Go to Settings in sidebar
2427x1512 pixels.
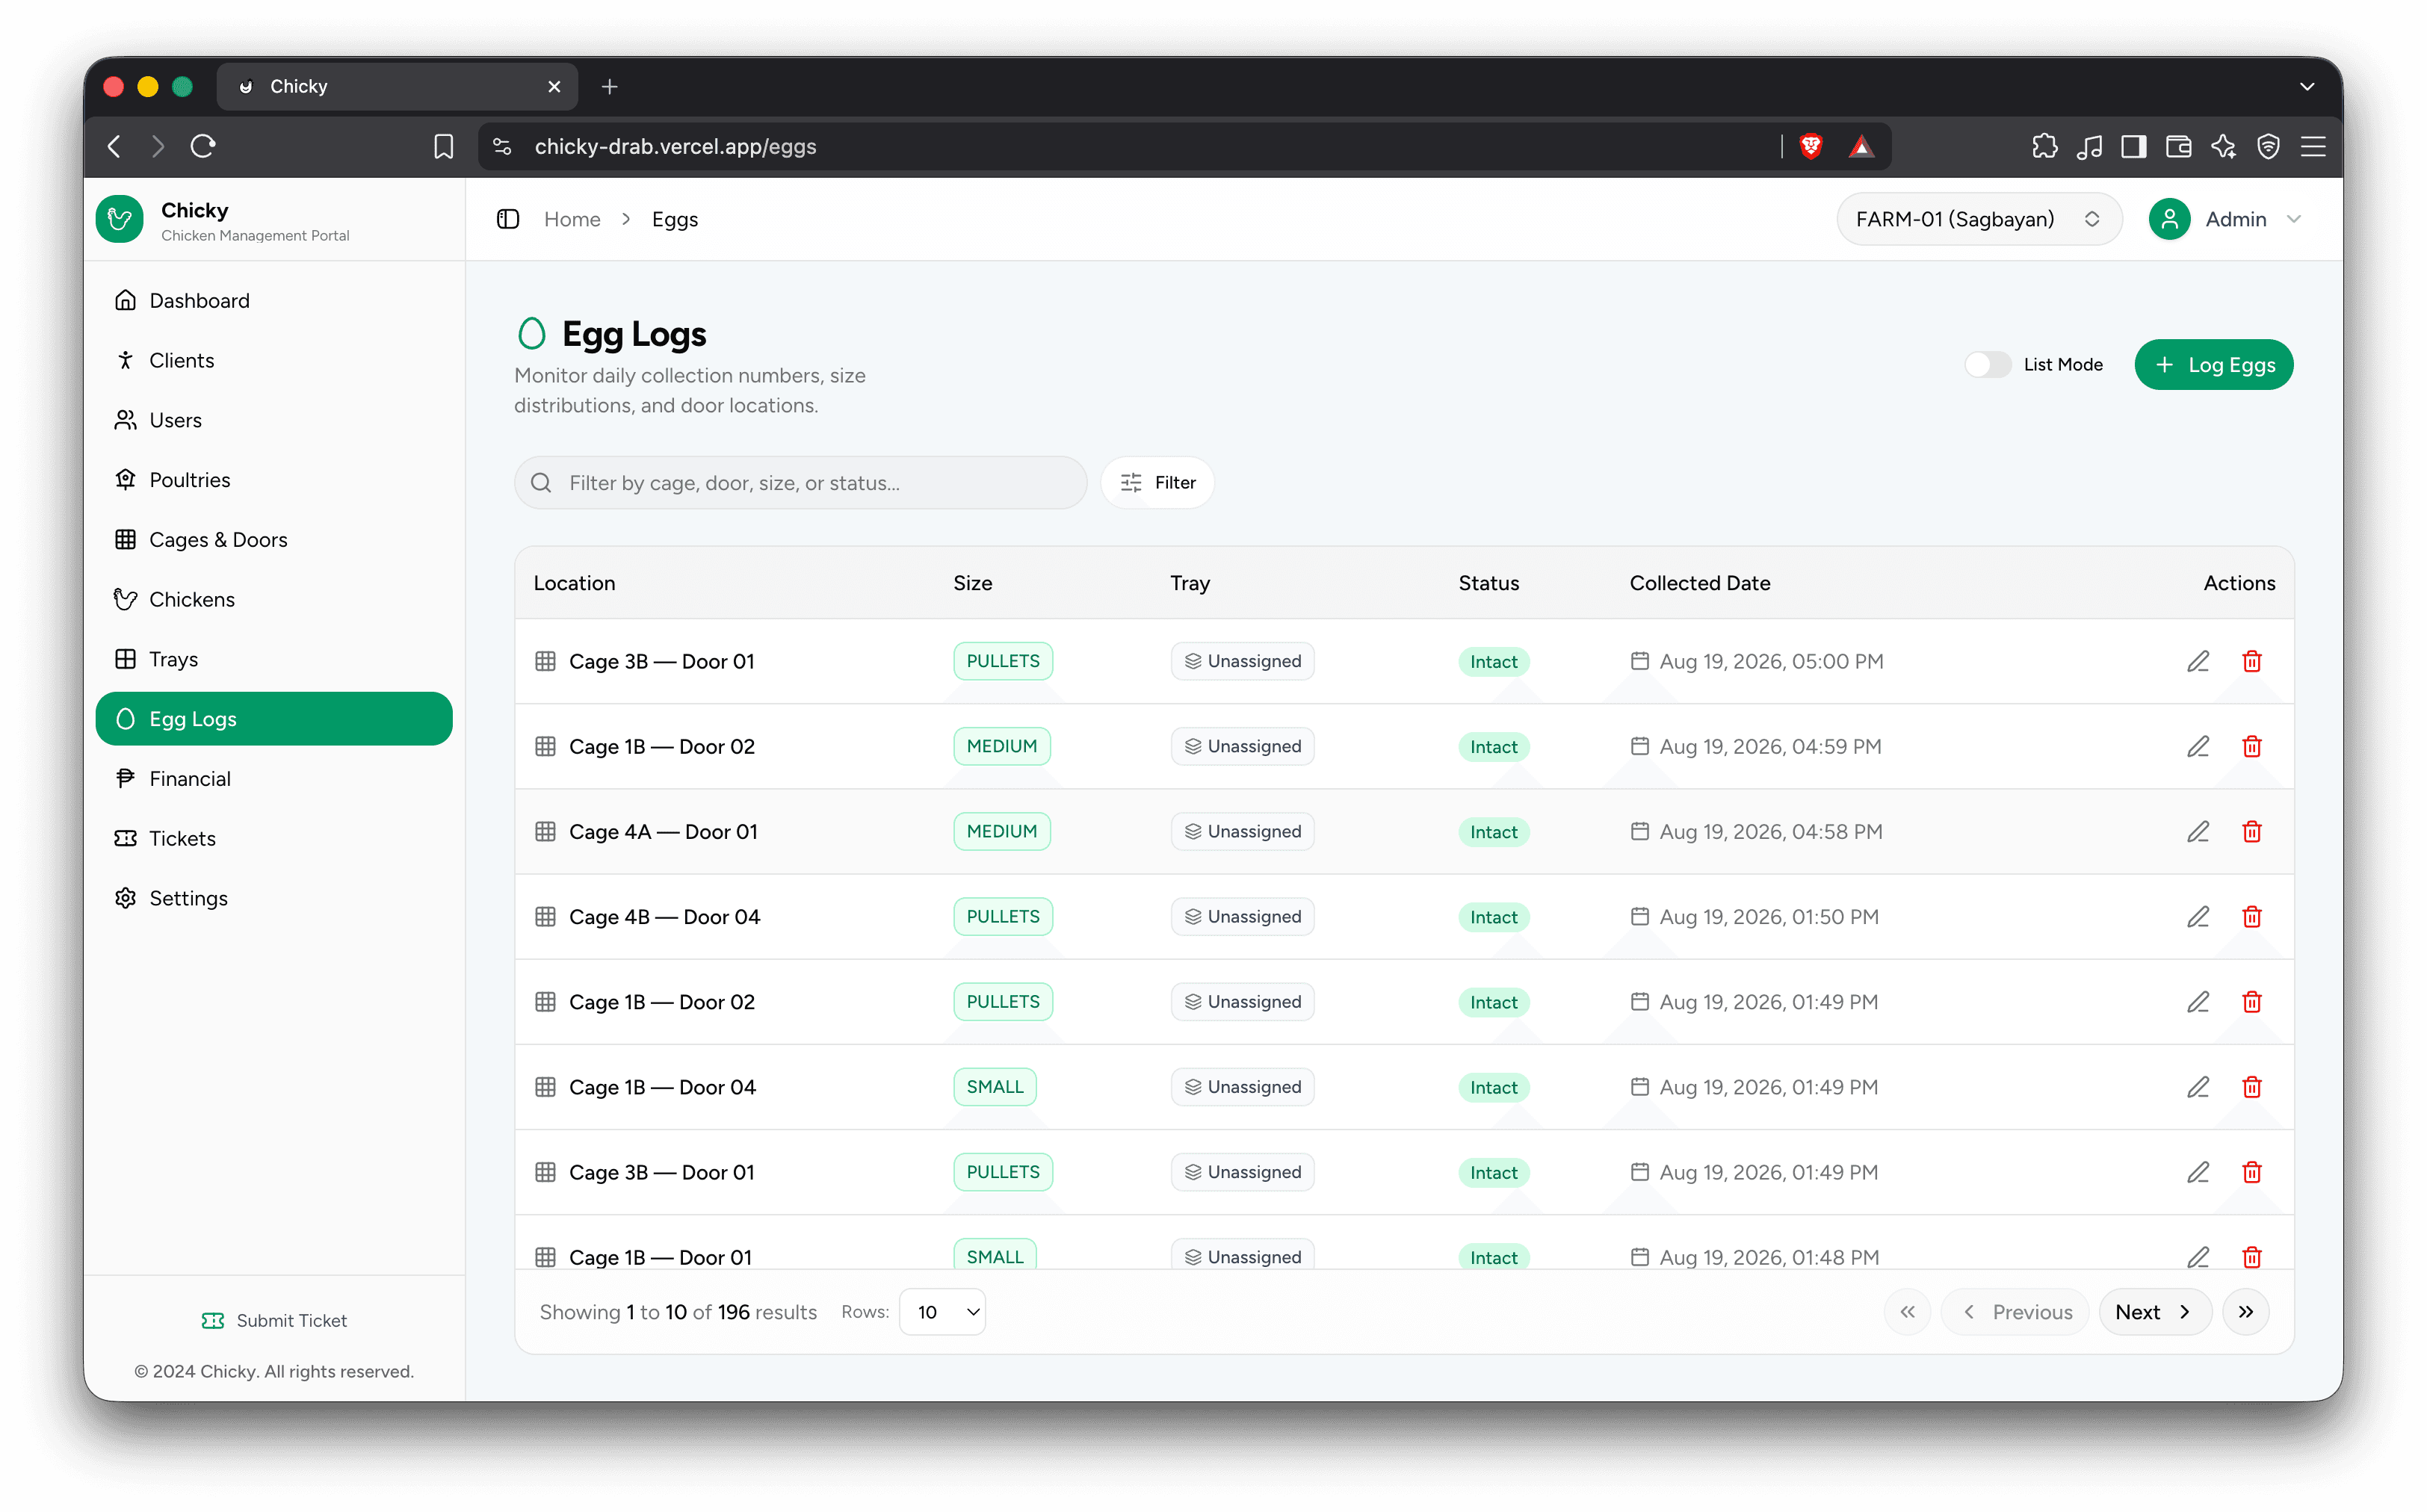[273, 898]
